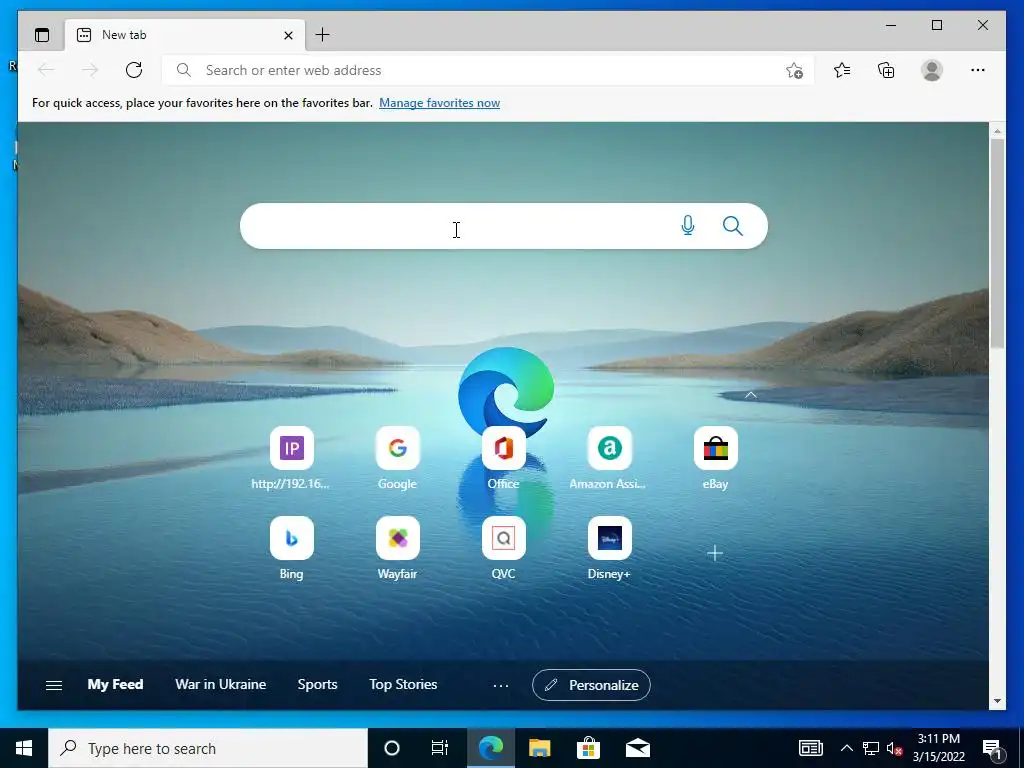Open the Amazon Assistant quick link

[x=609, y=458]
